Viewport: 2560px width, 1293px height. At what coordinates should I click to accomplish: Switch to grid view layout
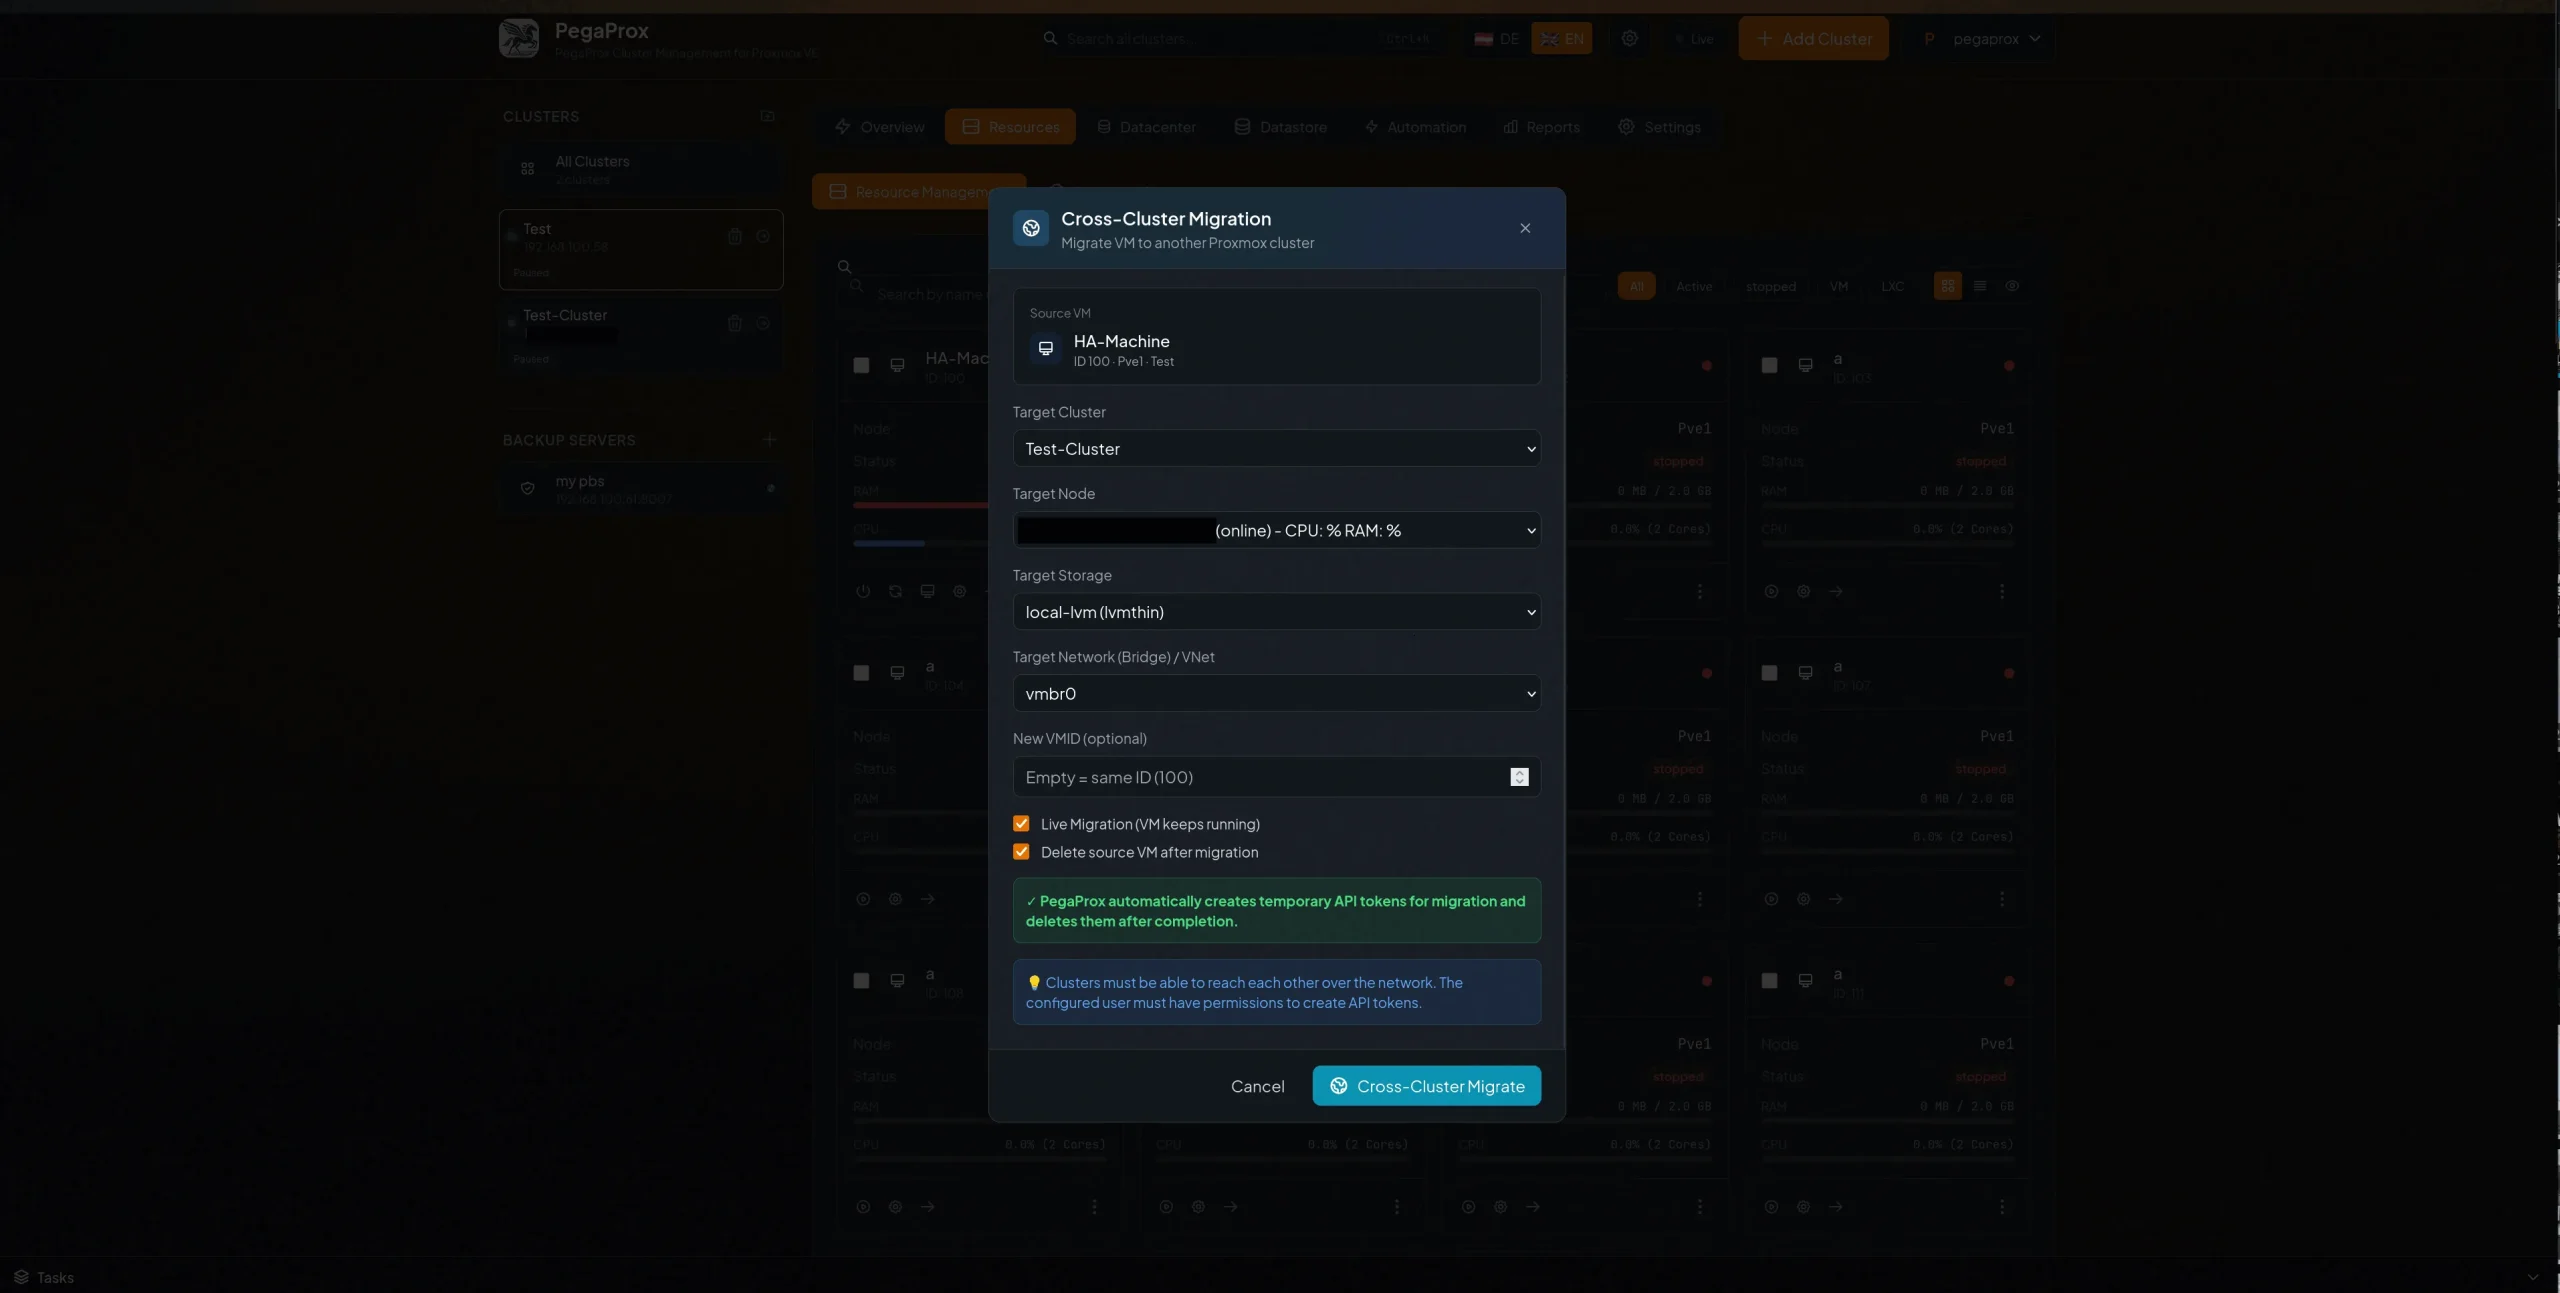tap(1947, 286)
